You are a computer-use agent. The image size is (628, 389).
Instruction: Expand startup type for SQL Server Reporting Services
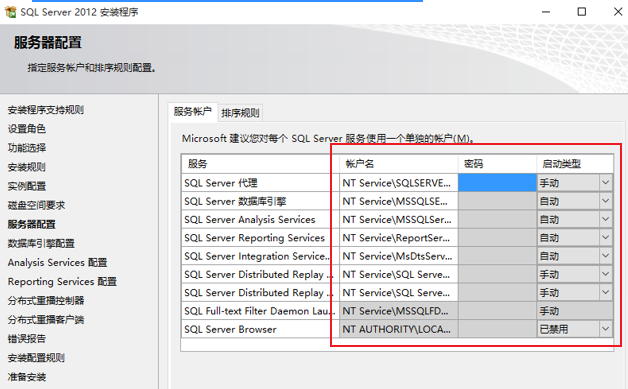click(x=606, y=238)
